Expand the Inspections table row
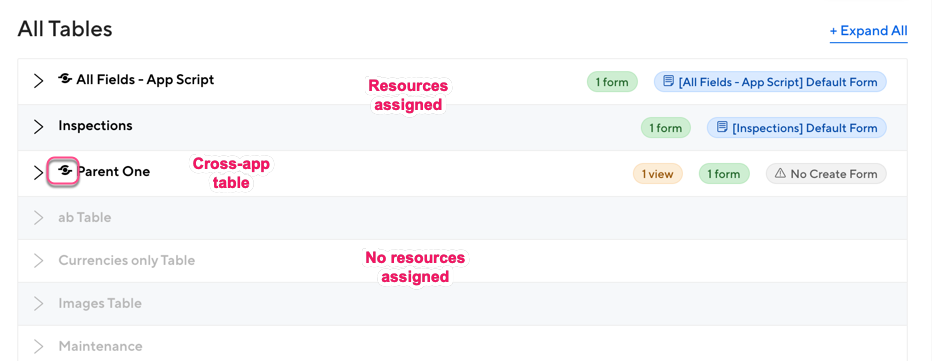932x361 pixels. click(x=39, y=127)
